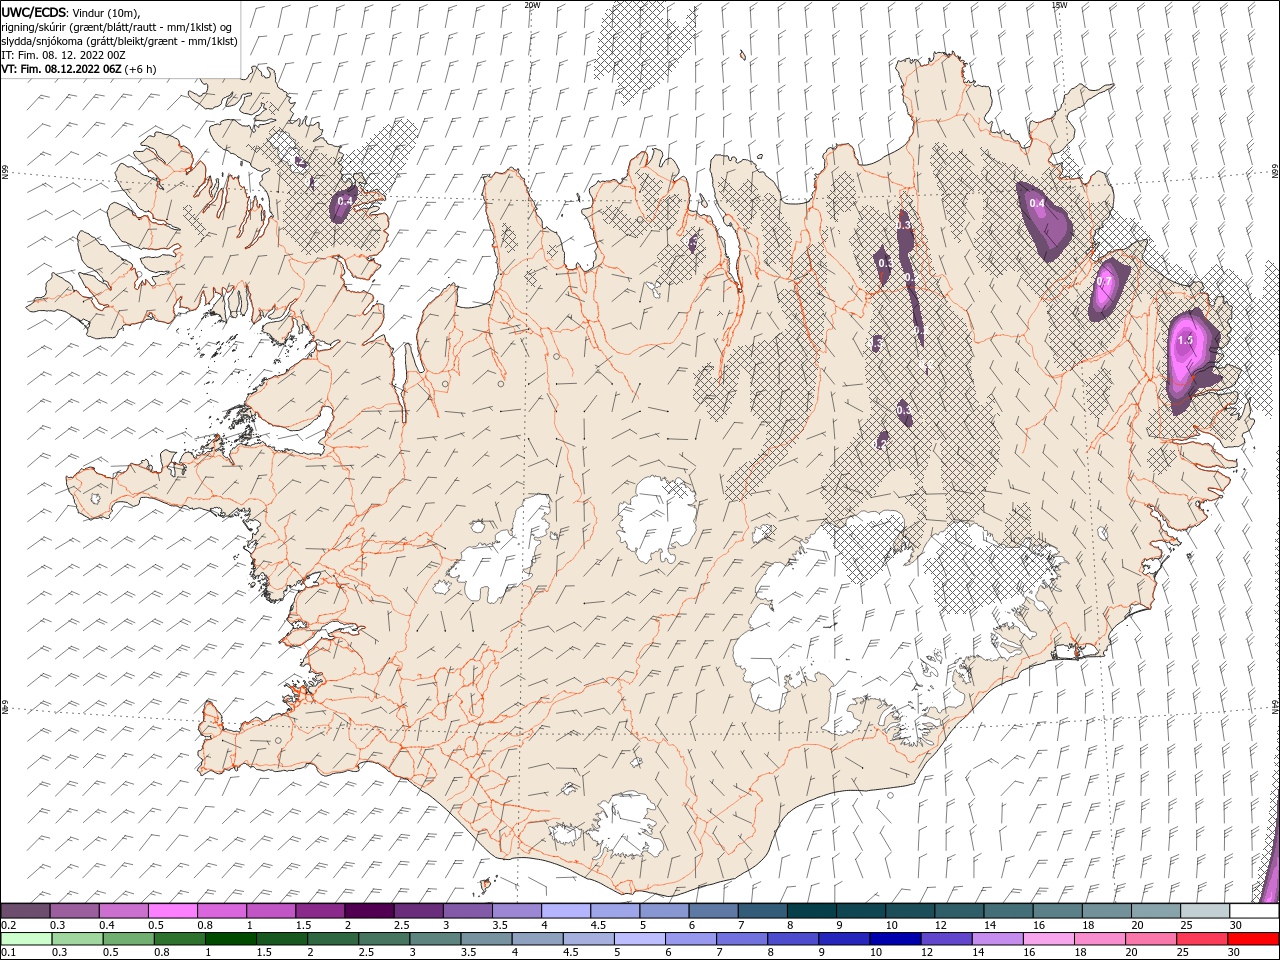
Task: Click the UWC/ECDS title text
Action: click(34, 11)
